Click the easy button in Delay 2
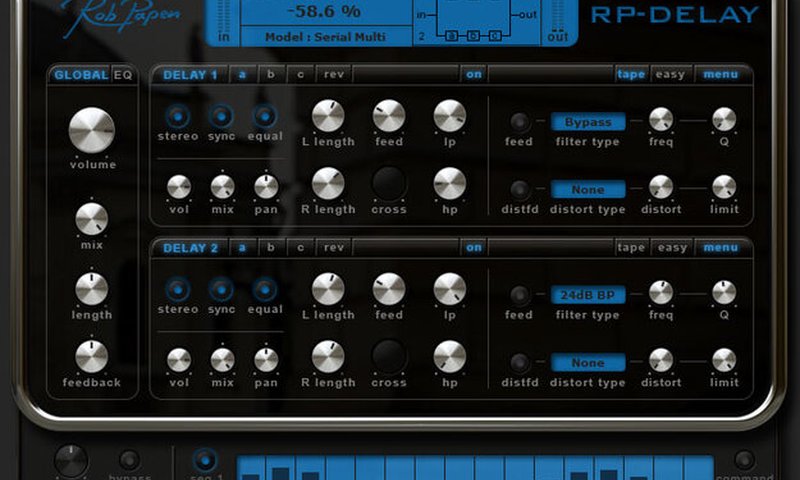Image resolution: width=800 pixels, height=480 pixels. click(x=672, y=248)
